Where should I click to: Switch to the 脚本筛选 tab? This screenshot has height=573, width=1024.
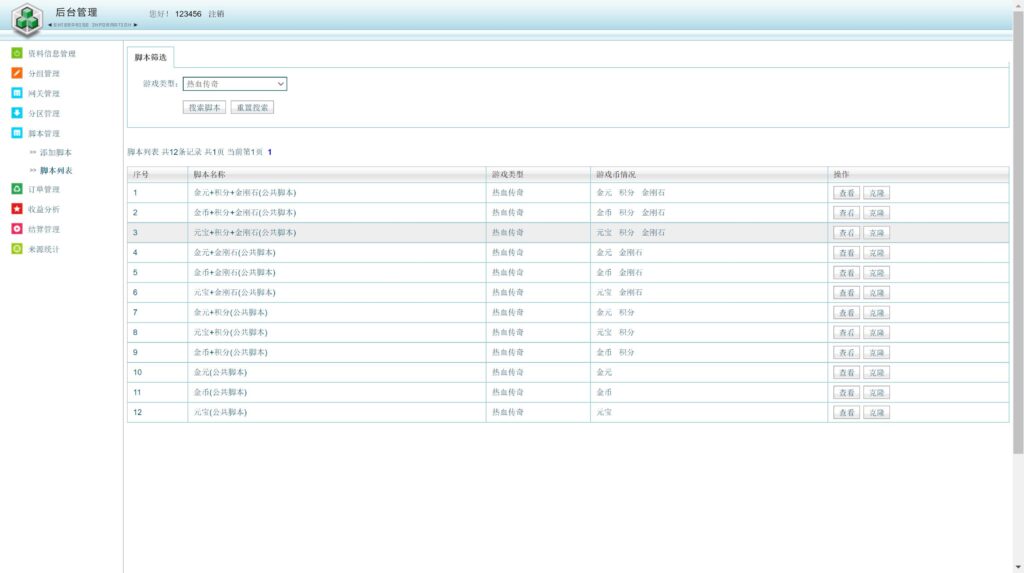(x=152, y=58)
